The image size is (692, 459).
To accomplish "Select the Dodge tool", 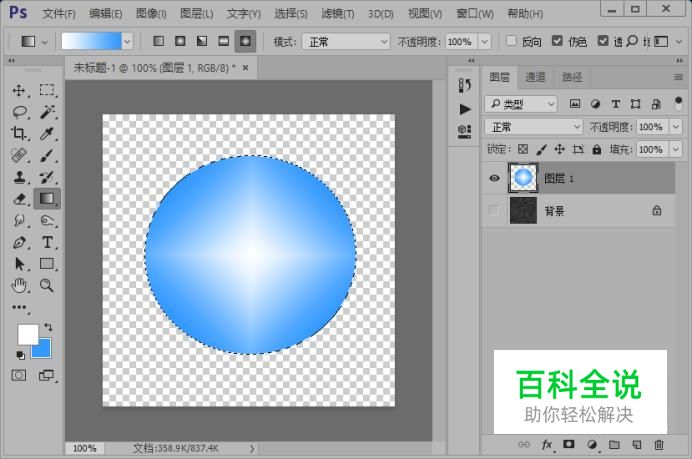I will tap(47, 220).
